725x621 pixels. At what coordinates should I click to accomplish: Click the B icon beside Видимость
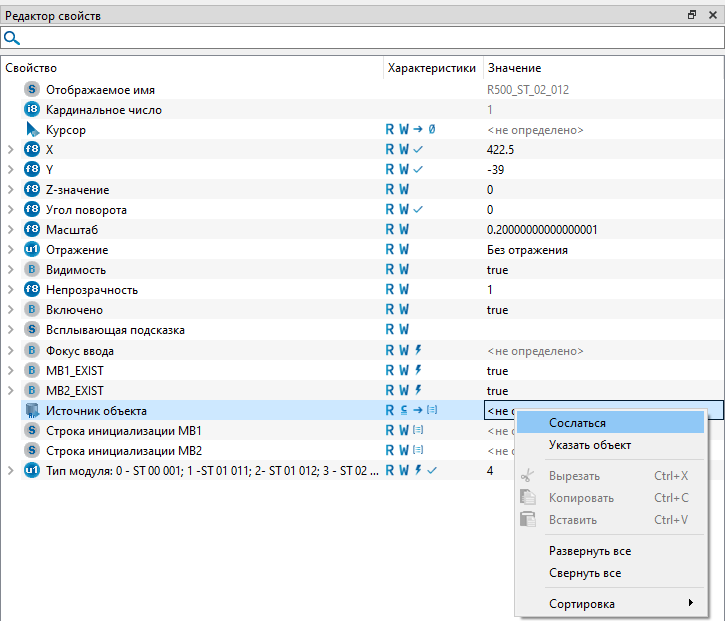point(32,270)
